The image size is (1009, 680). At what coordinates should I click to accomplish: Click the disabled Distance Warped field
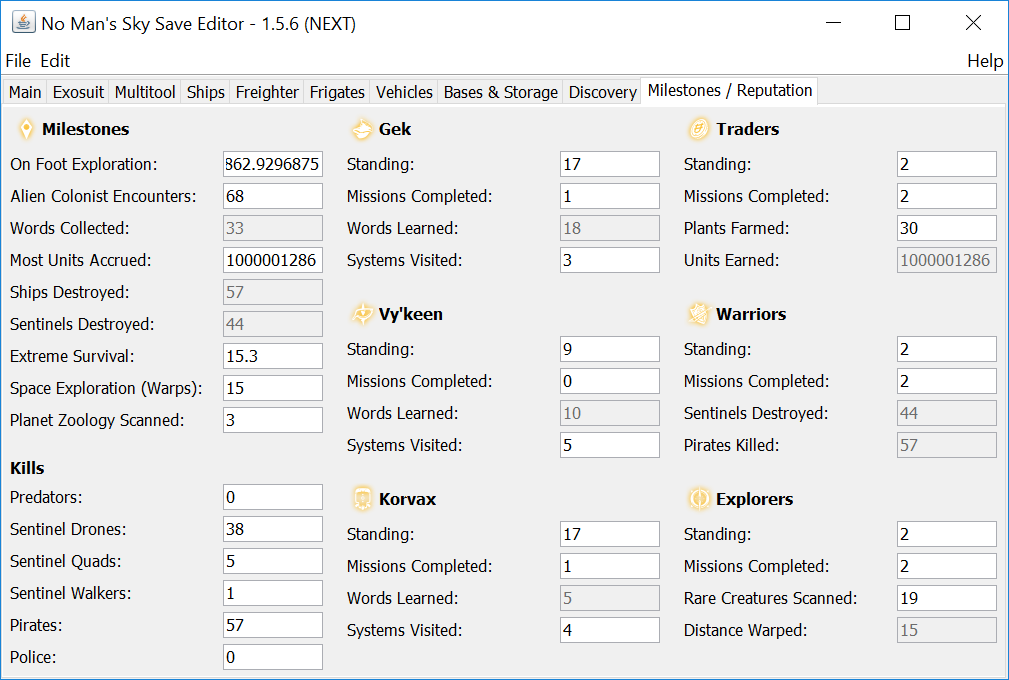click(947, 630)
